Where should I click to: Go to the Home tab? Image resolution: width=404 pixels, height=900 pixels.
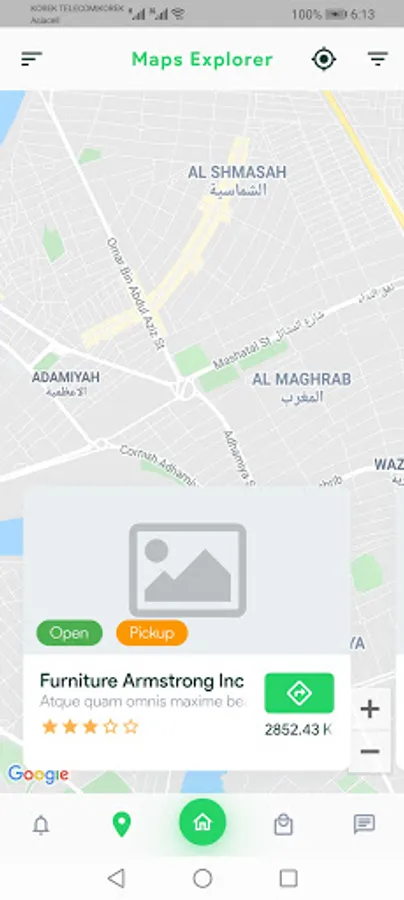(202, 822)
